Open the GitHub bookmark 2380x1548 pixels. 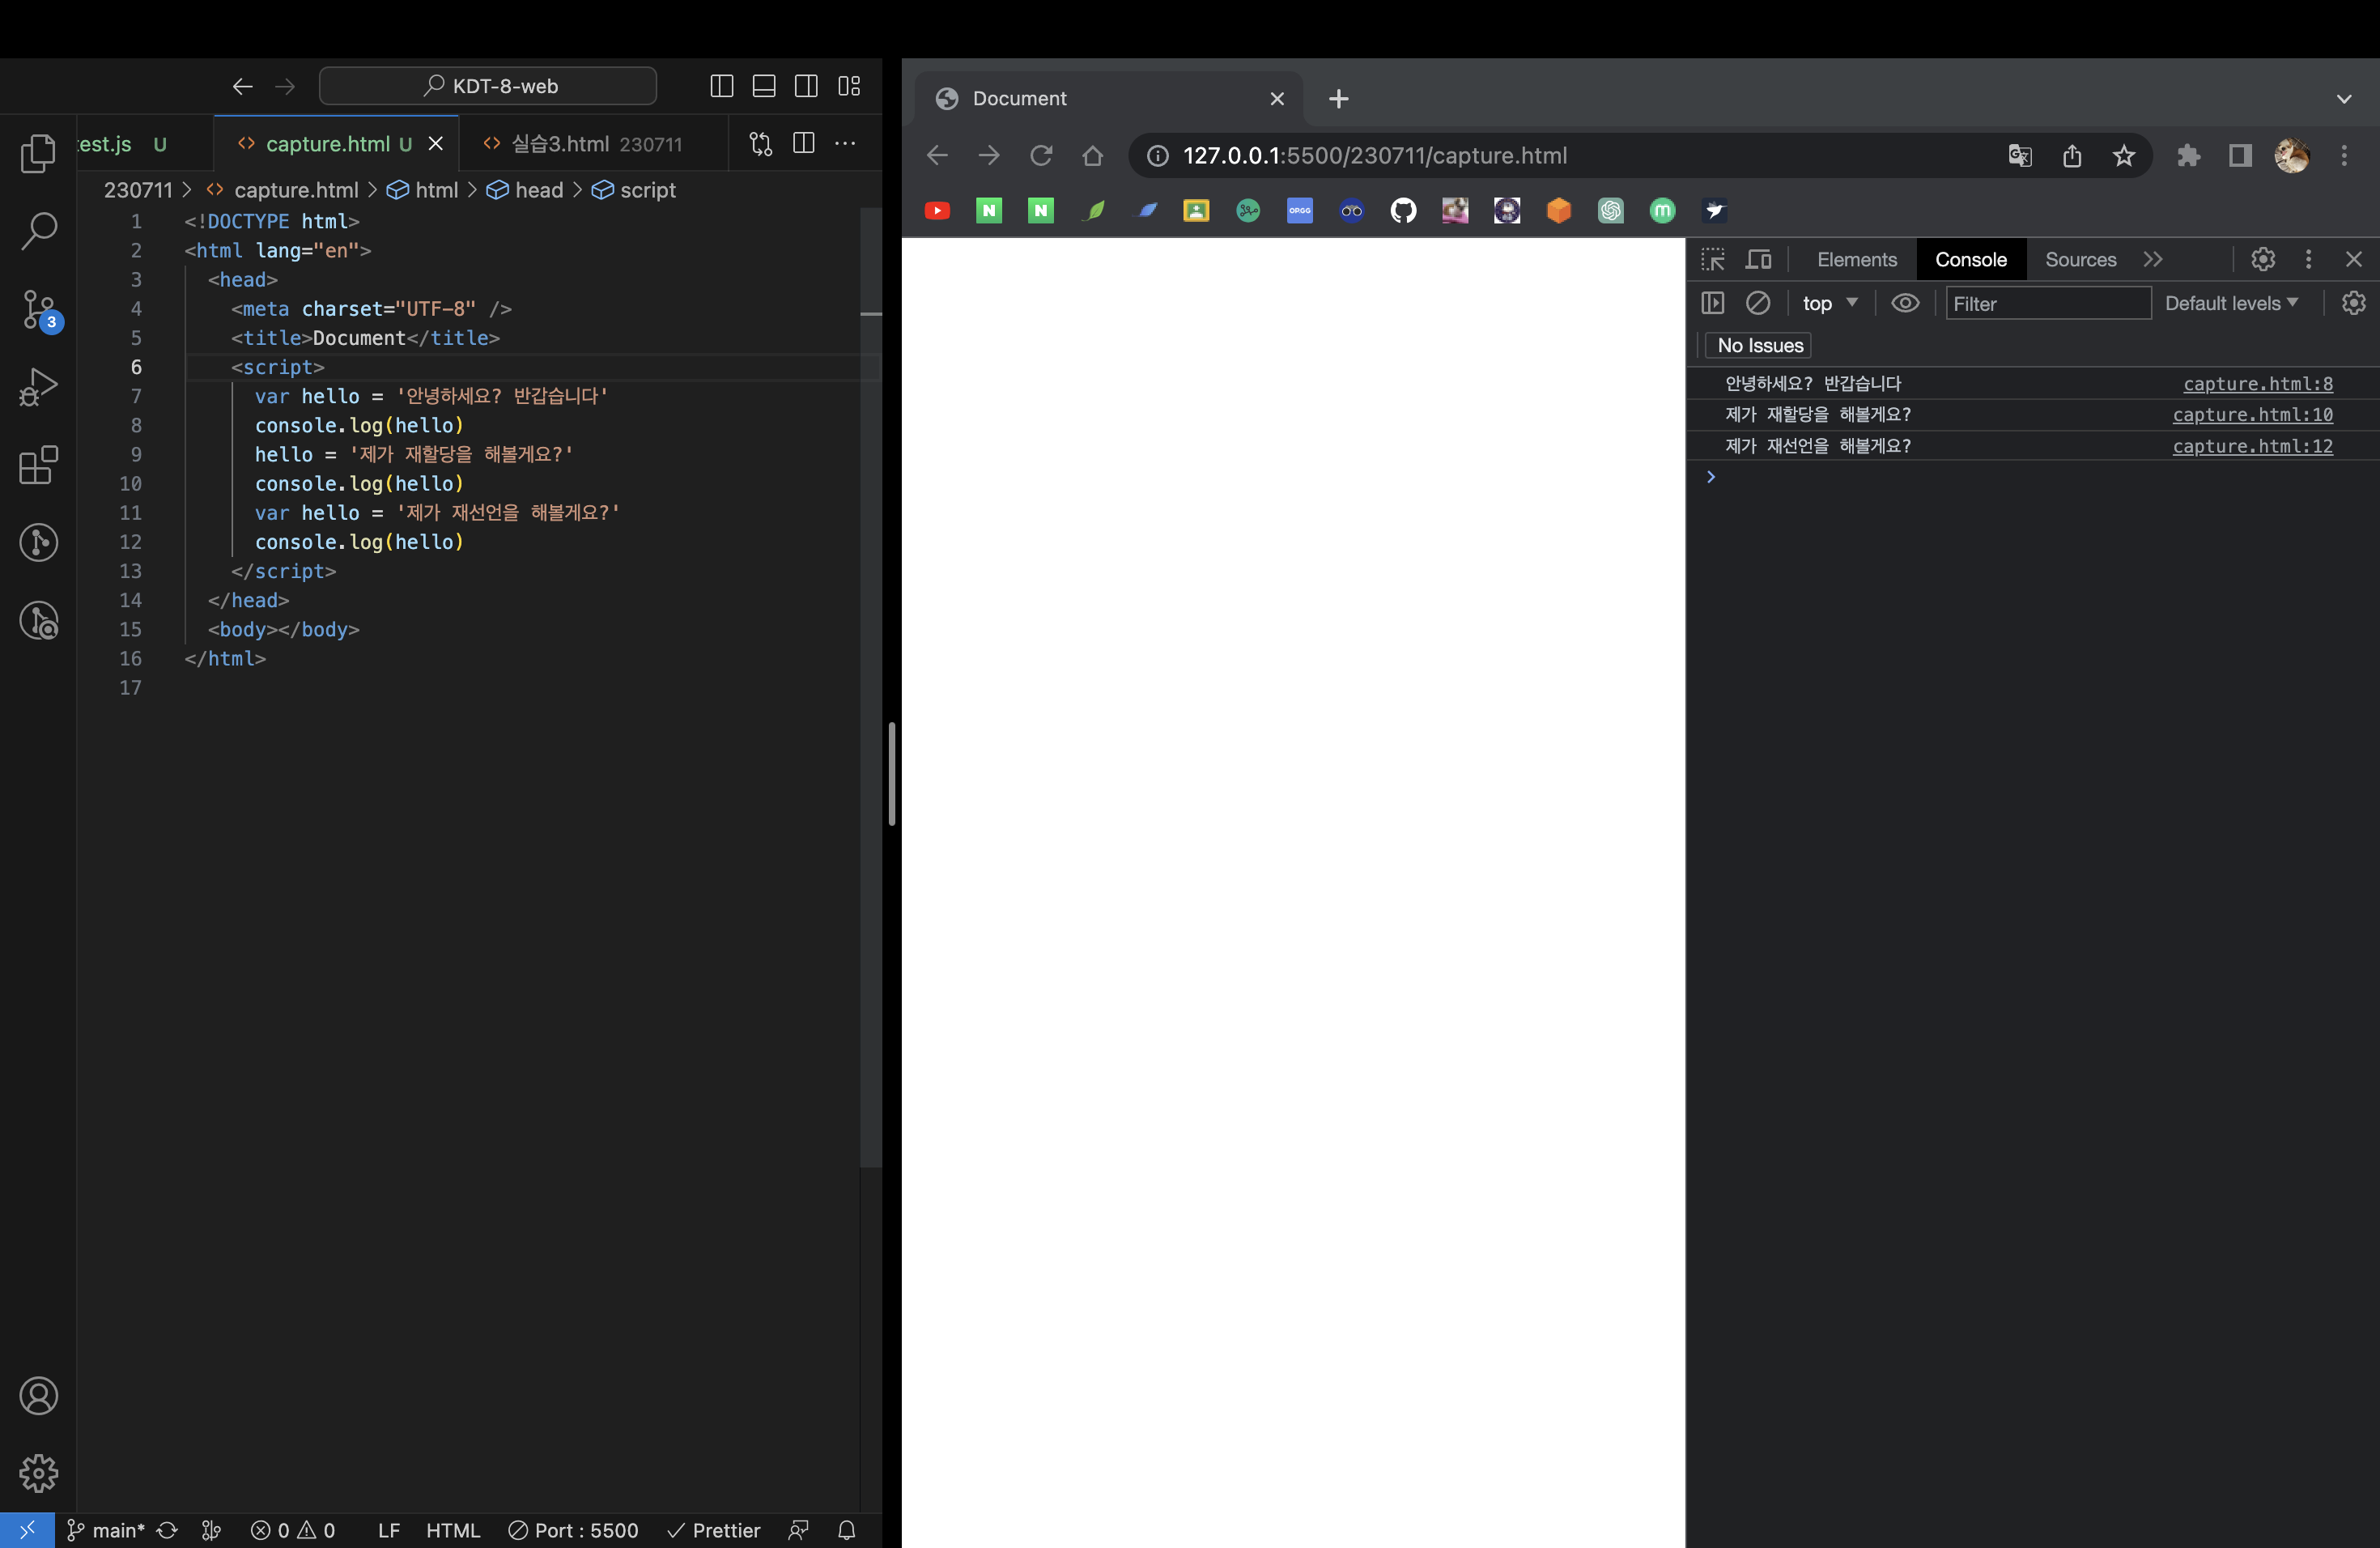(x=1404, y=211)
